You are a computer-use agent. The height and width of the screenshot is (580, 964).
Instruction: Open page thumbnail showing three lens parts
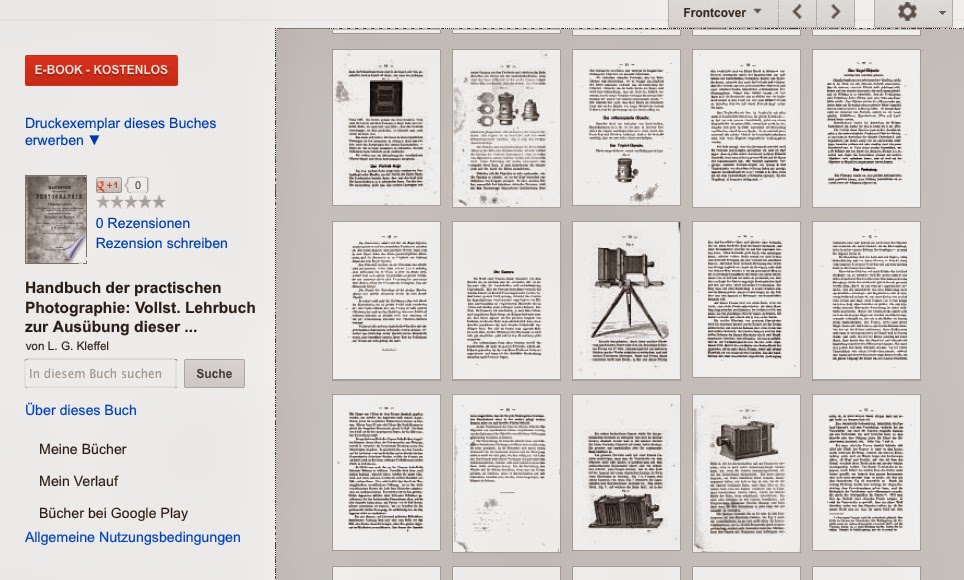point(506,128)
